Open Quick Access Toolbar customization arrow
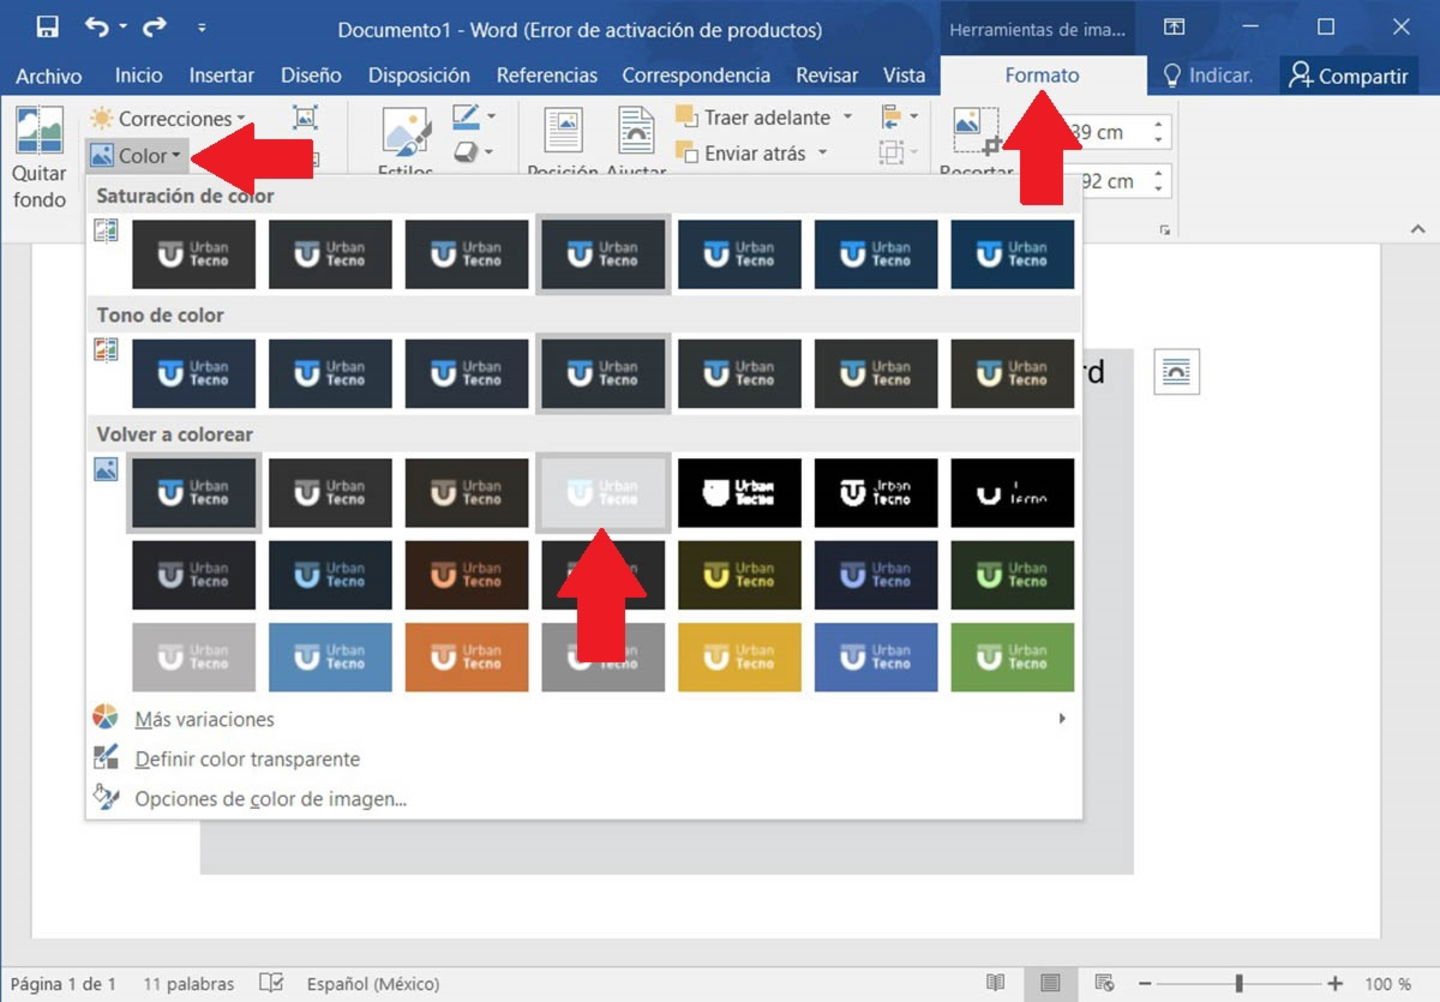 [202, 28]
